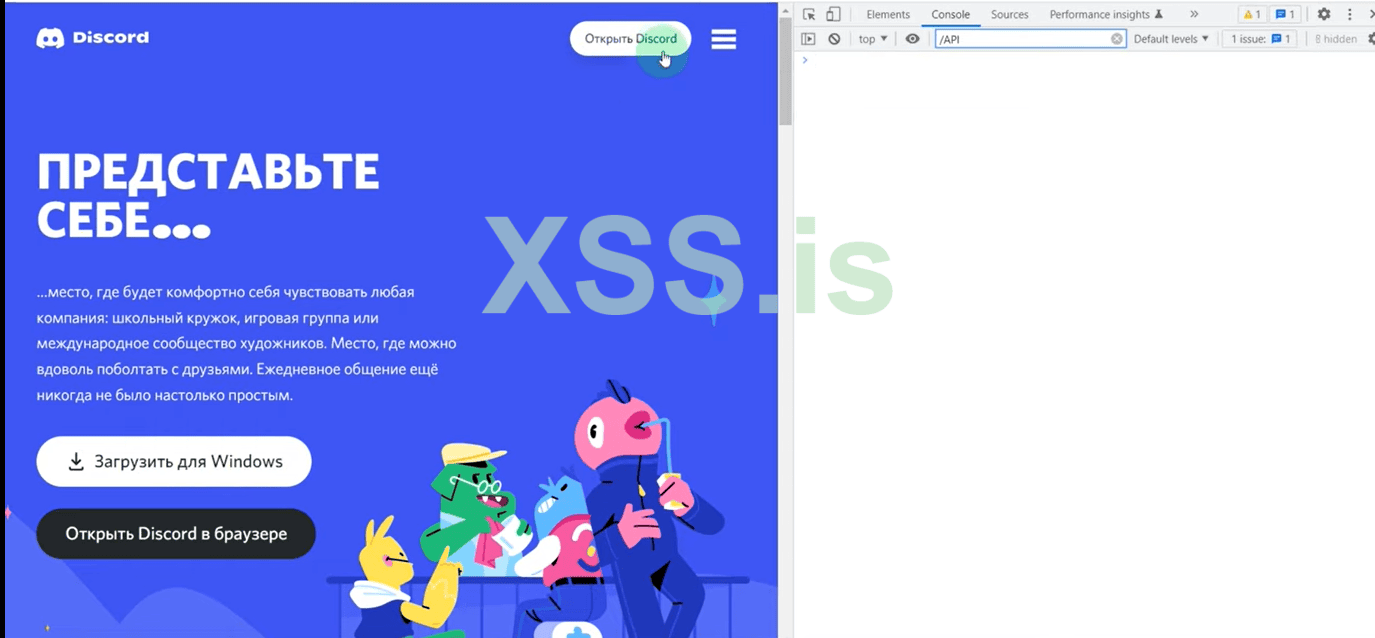Open the DevTools three-dot menu

pyautogui.click(x=1349, y=14)
